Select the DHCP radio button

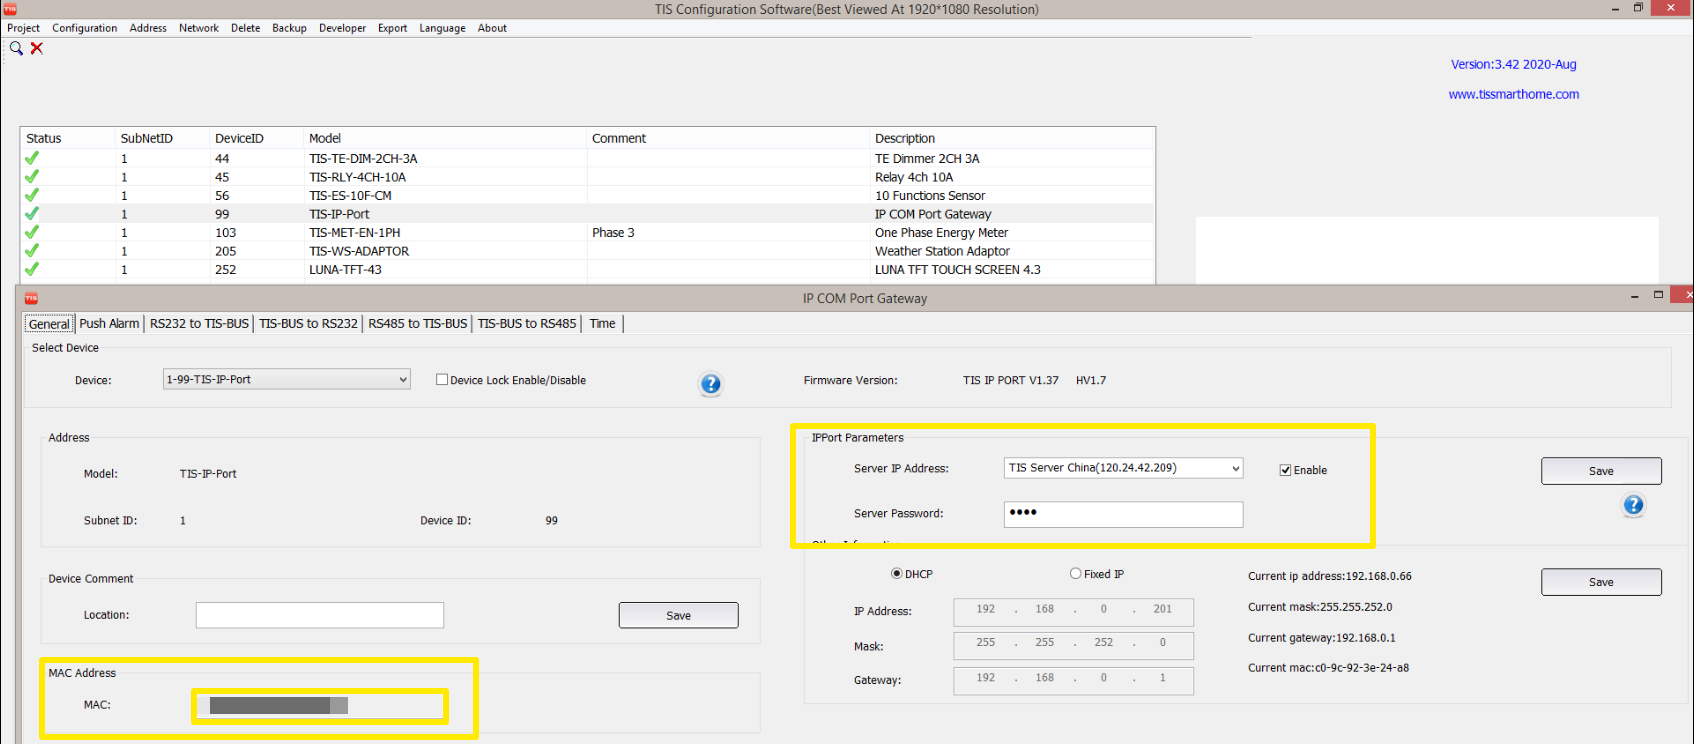(897, 574)
